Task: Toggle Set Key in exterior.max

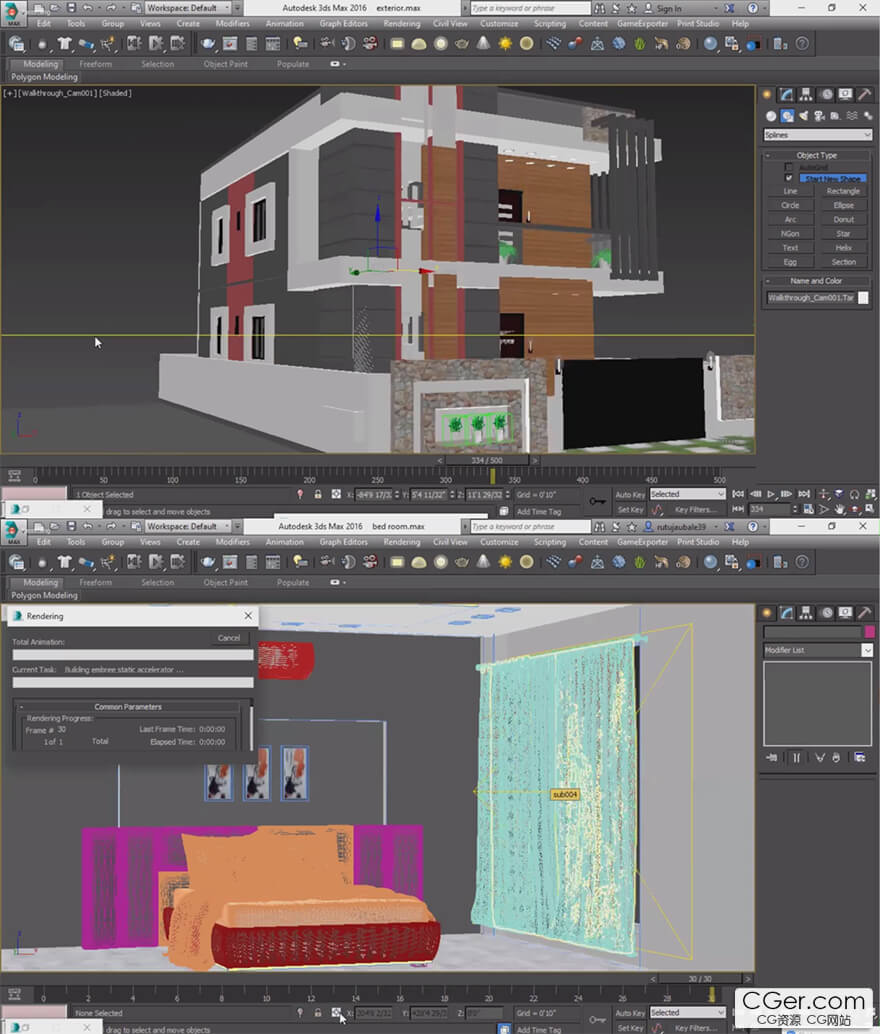Action: click(x=629, y=510)
